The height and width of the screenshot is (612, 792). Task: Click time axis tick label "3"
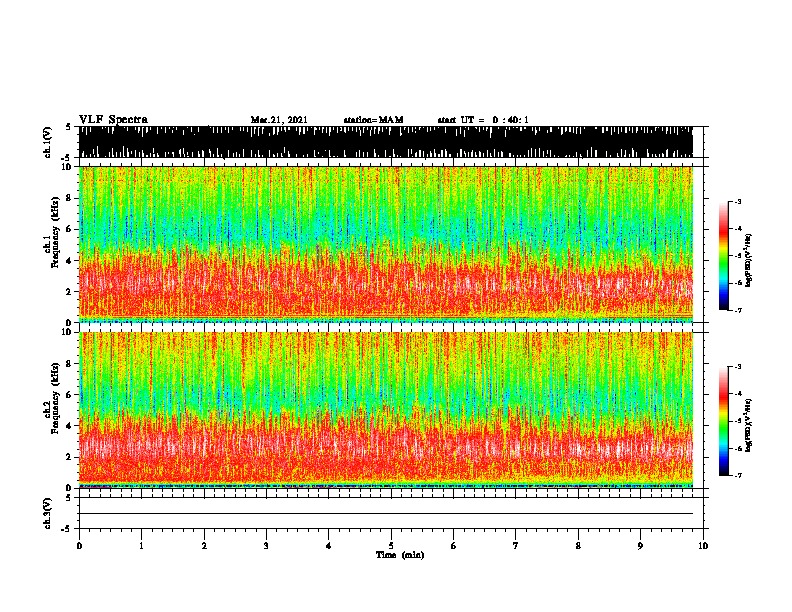[266, 546]
